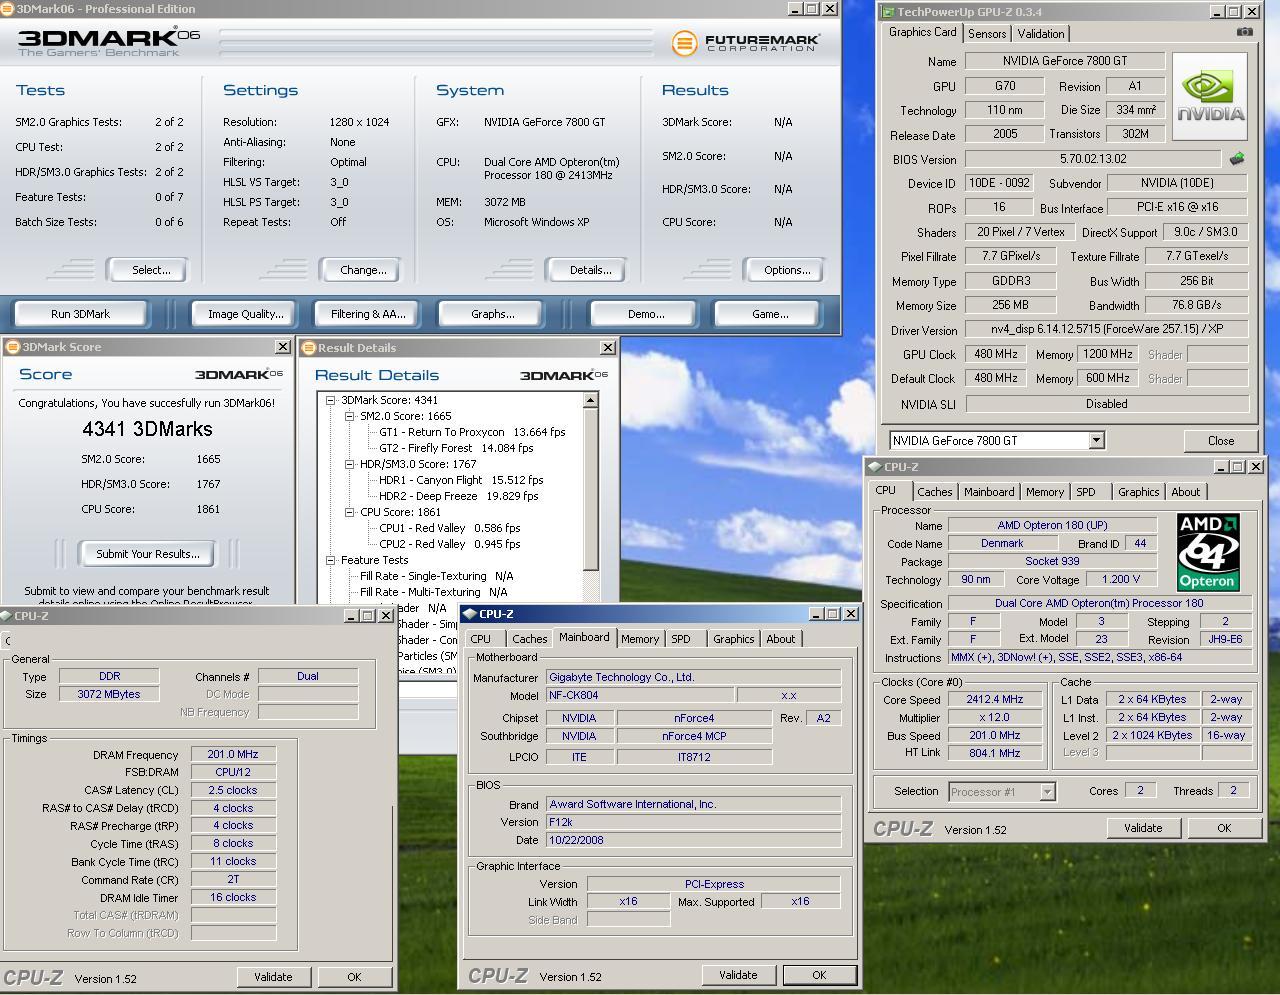Click Submit Your Results button

click(148, 554)
